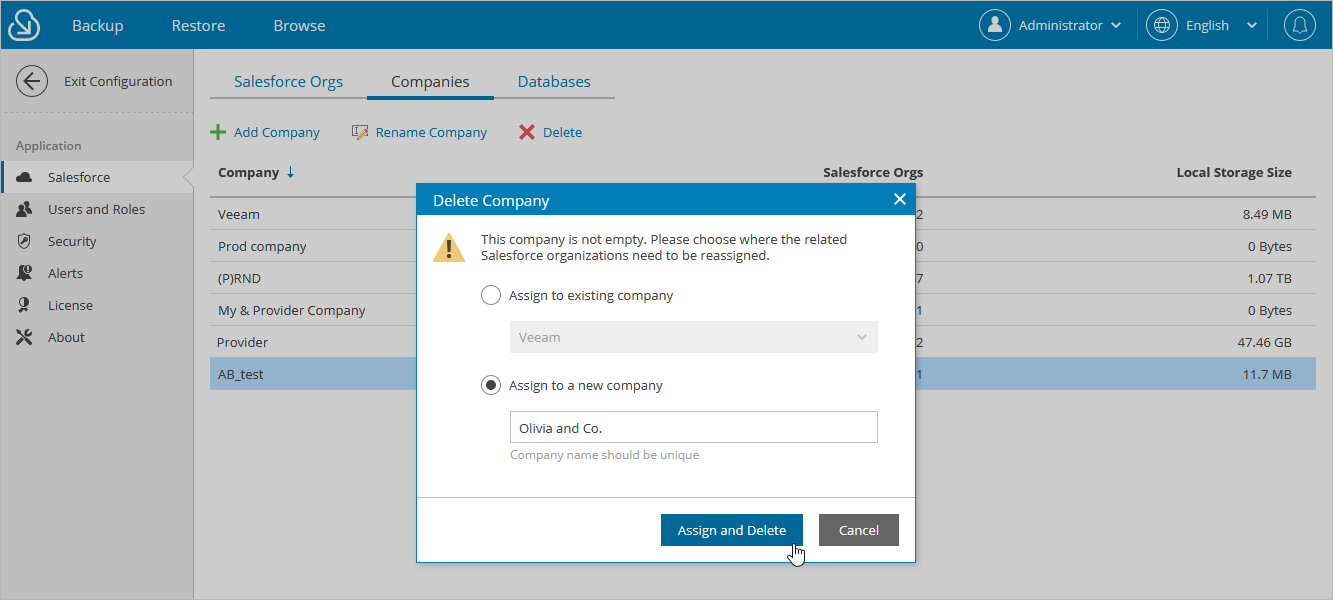1333x600 pixels.
Task: Click the Company column sort arrow
Action: point(291,172)
